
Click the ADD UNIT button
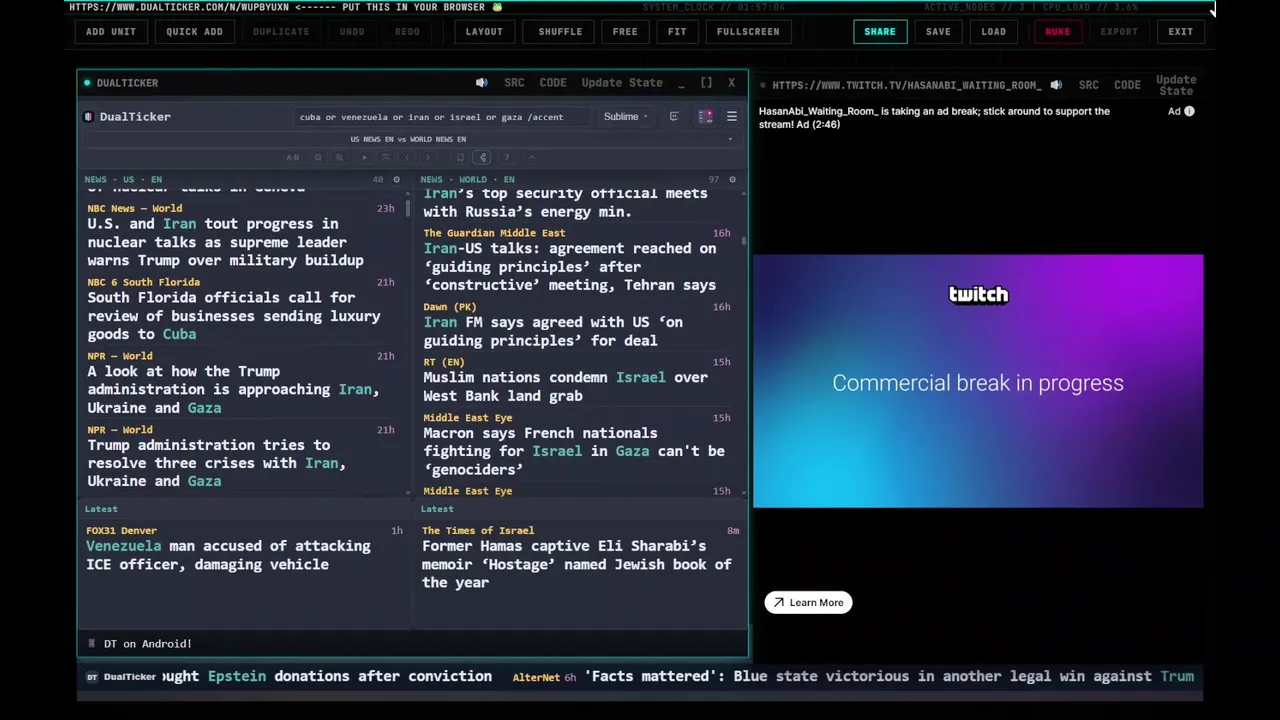point(111,31)
